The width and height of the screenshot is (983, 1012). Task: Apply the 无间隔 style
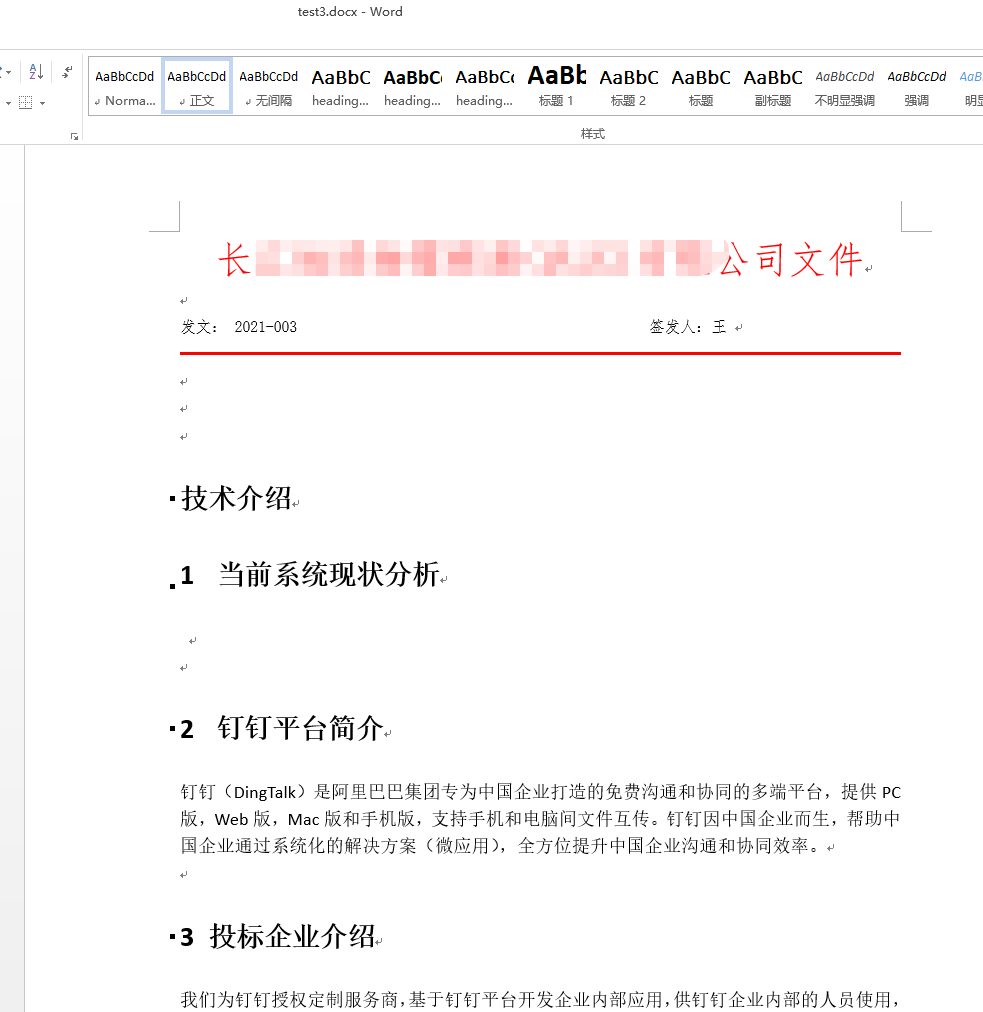[x=268, y=86]
